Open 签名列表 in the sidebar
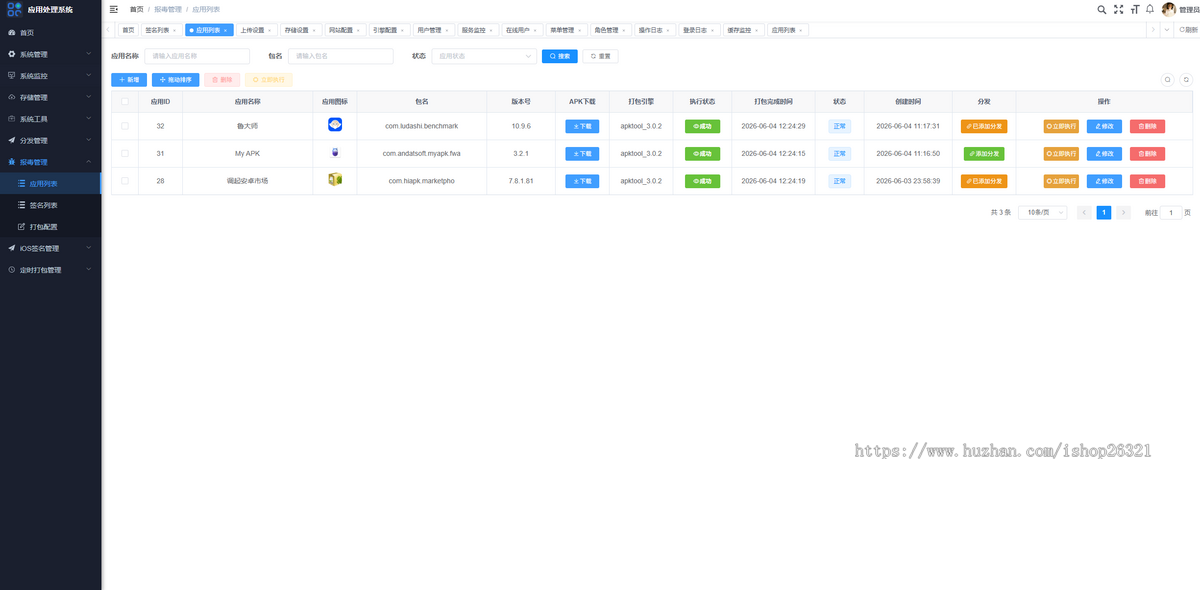Viewport: 1200px width, 590px height. click(x=50, y=205)
